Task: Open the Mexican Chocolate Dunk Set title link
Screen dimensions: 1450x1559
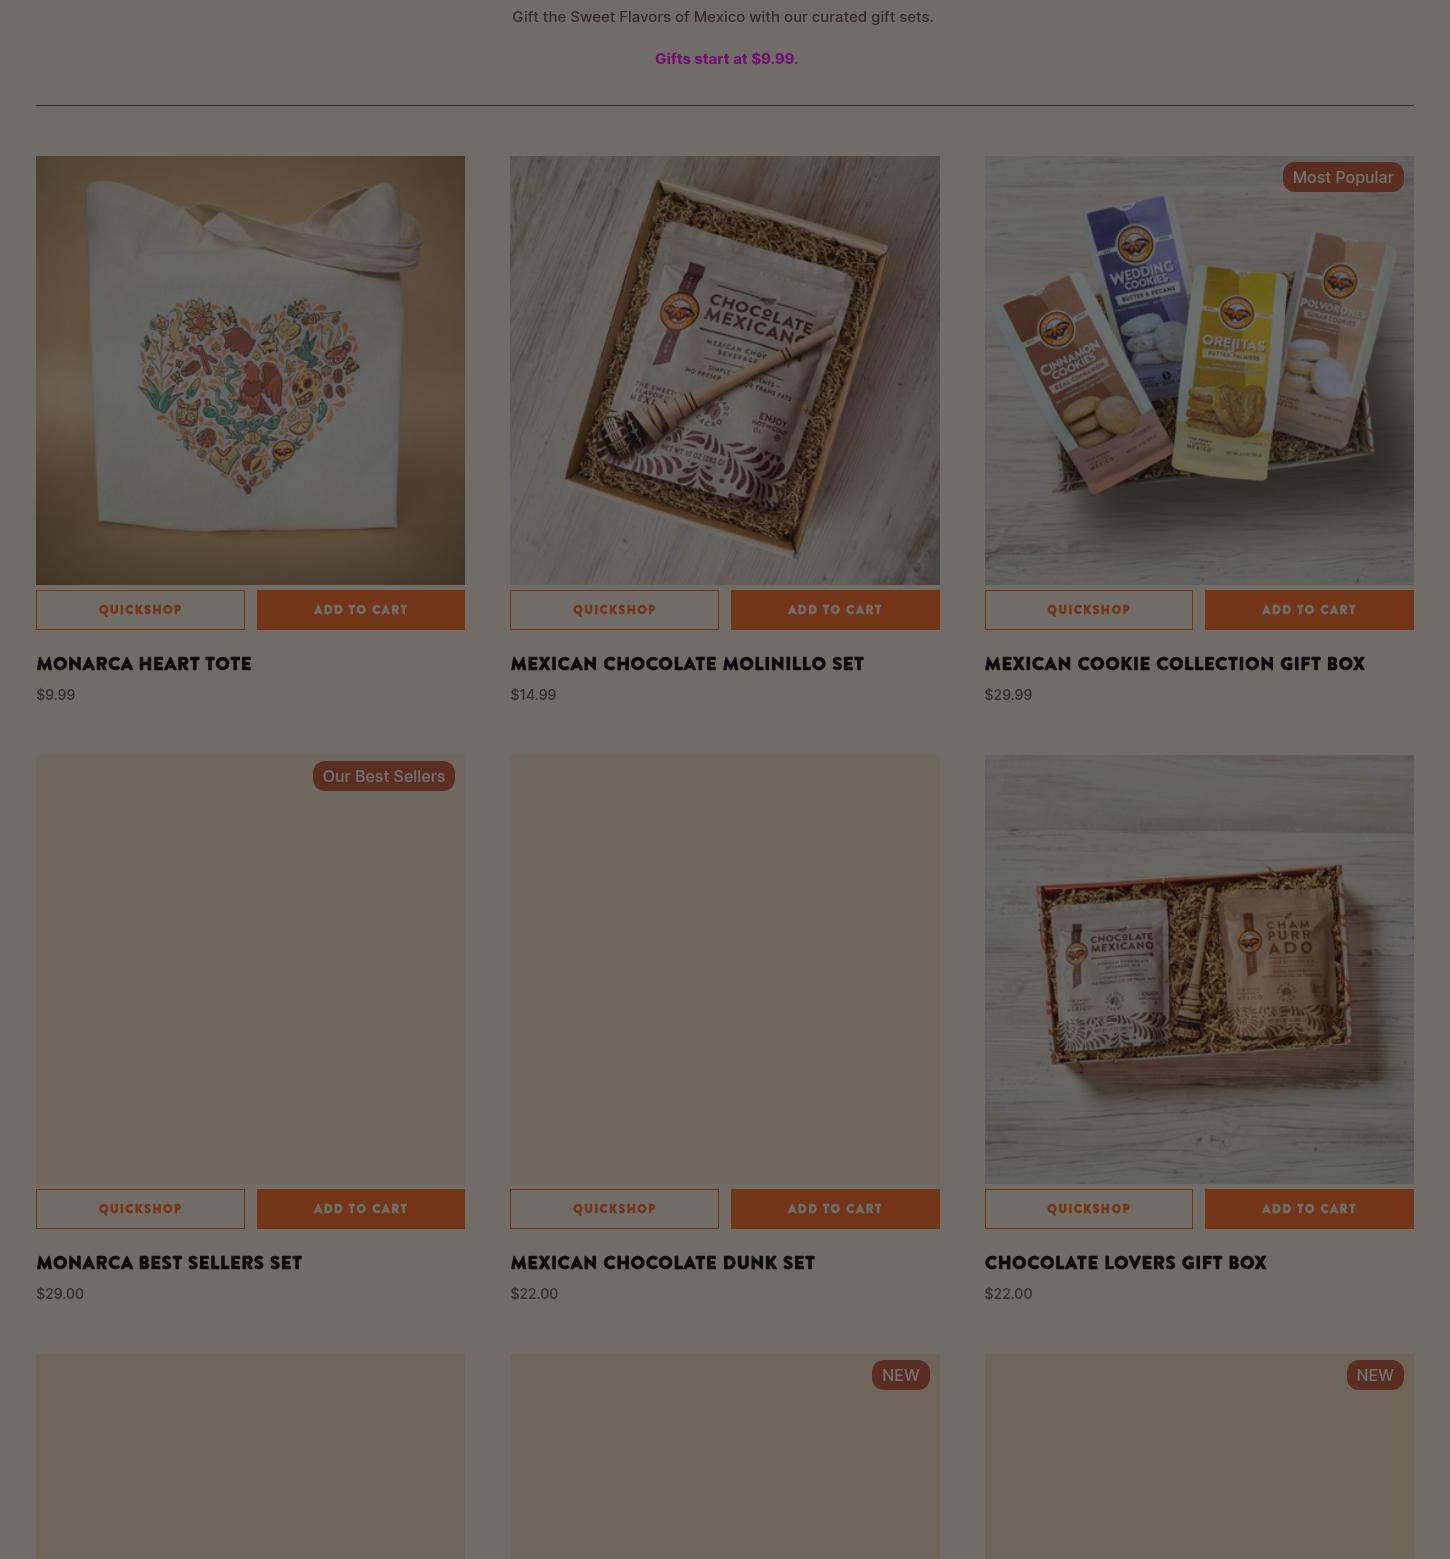Action: point(662,1263)
